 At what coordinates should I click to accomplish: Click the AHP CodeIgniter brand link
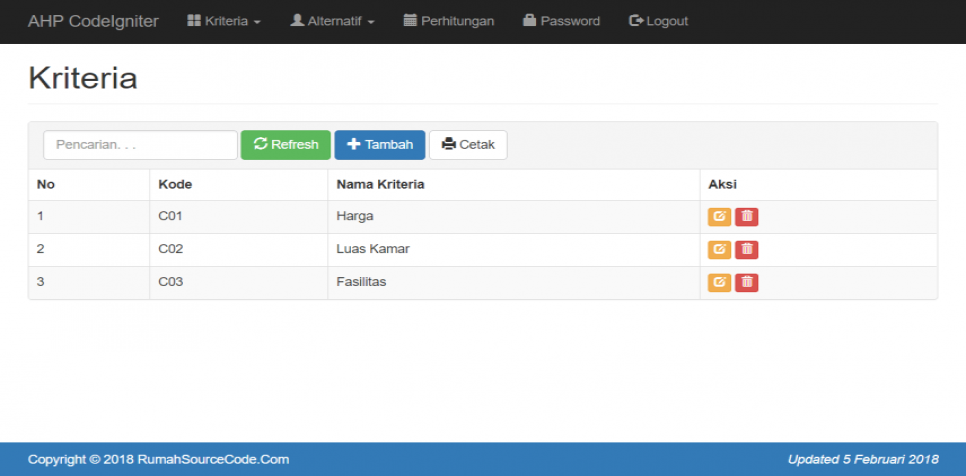(x=93, y=21)
